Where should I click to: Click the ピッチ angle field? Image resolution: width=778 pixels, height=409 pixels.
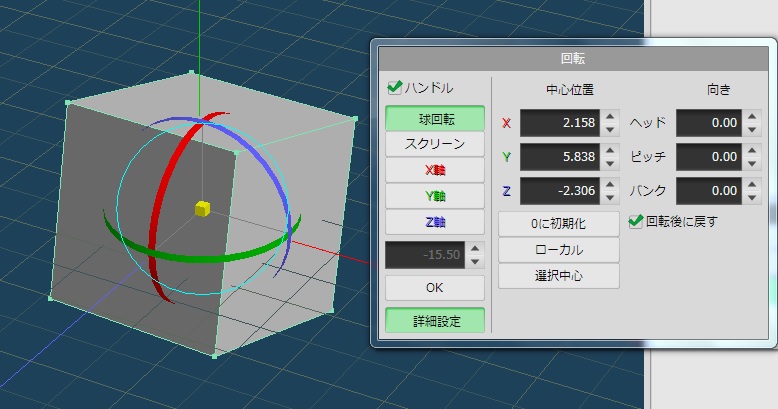pos(709,157)
